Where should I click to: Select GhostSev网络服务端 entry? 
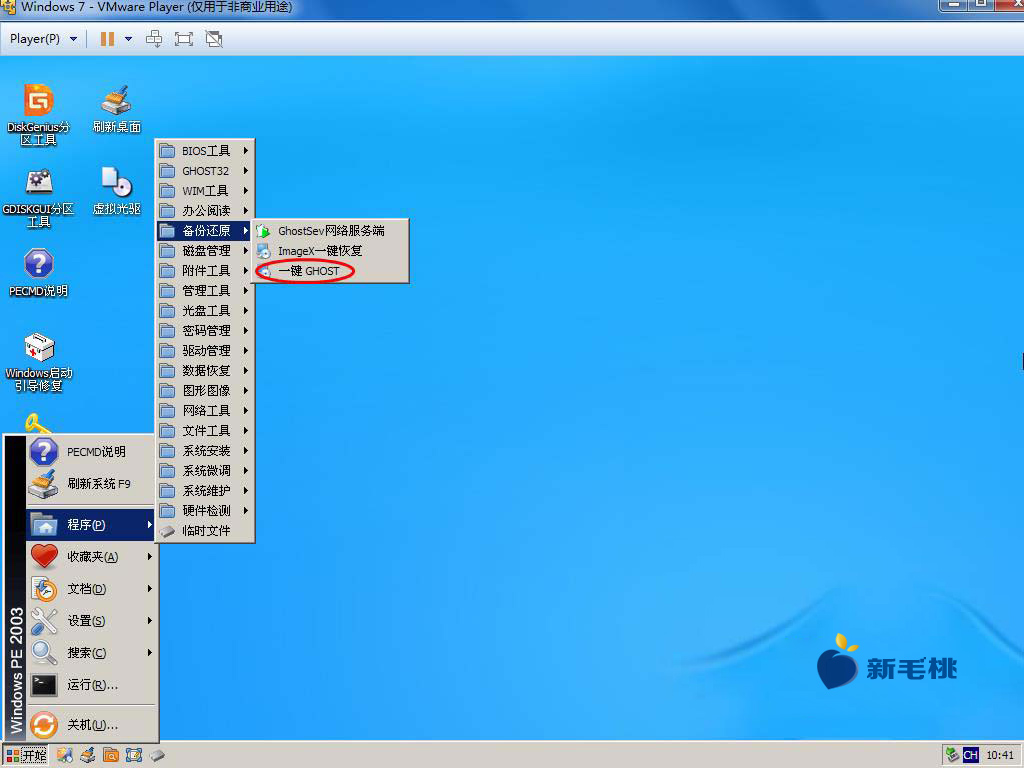coord(330,231)
